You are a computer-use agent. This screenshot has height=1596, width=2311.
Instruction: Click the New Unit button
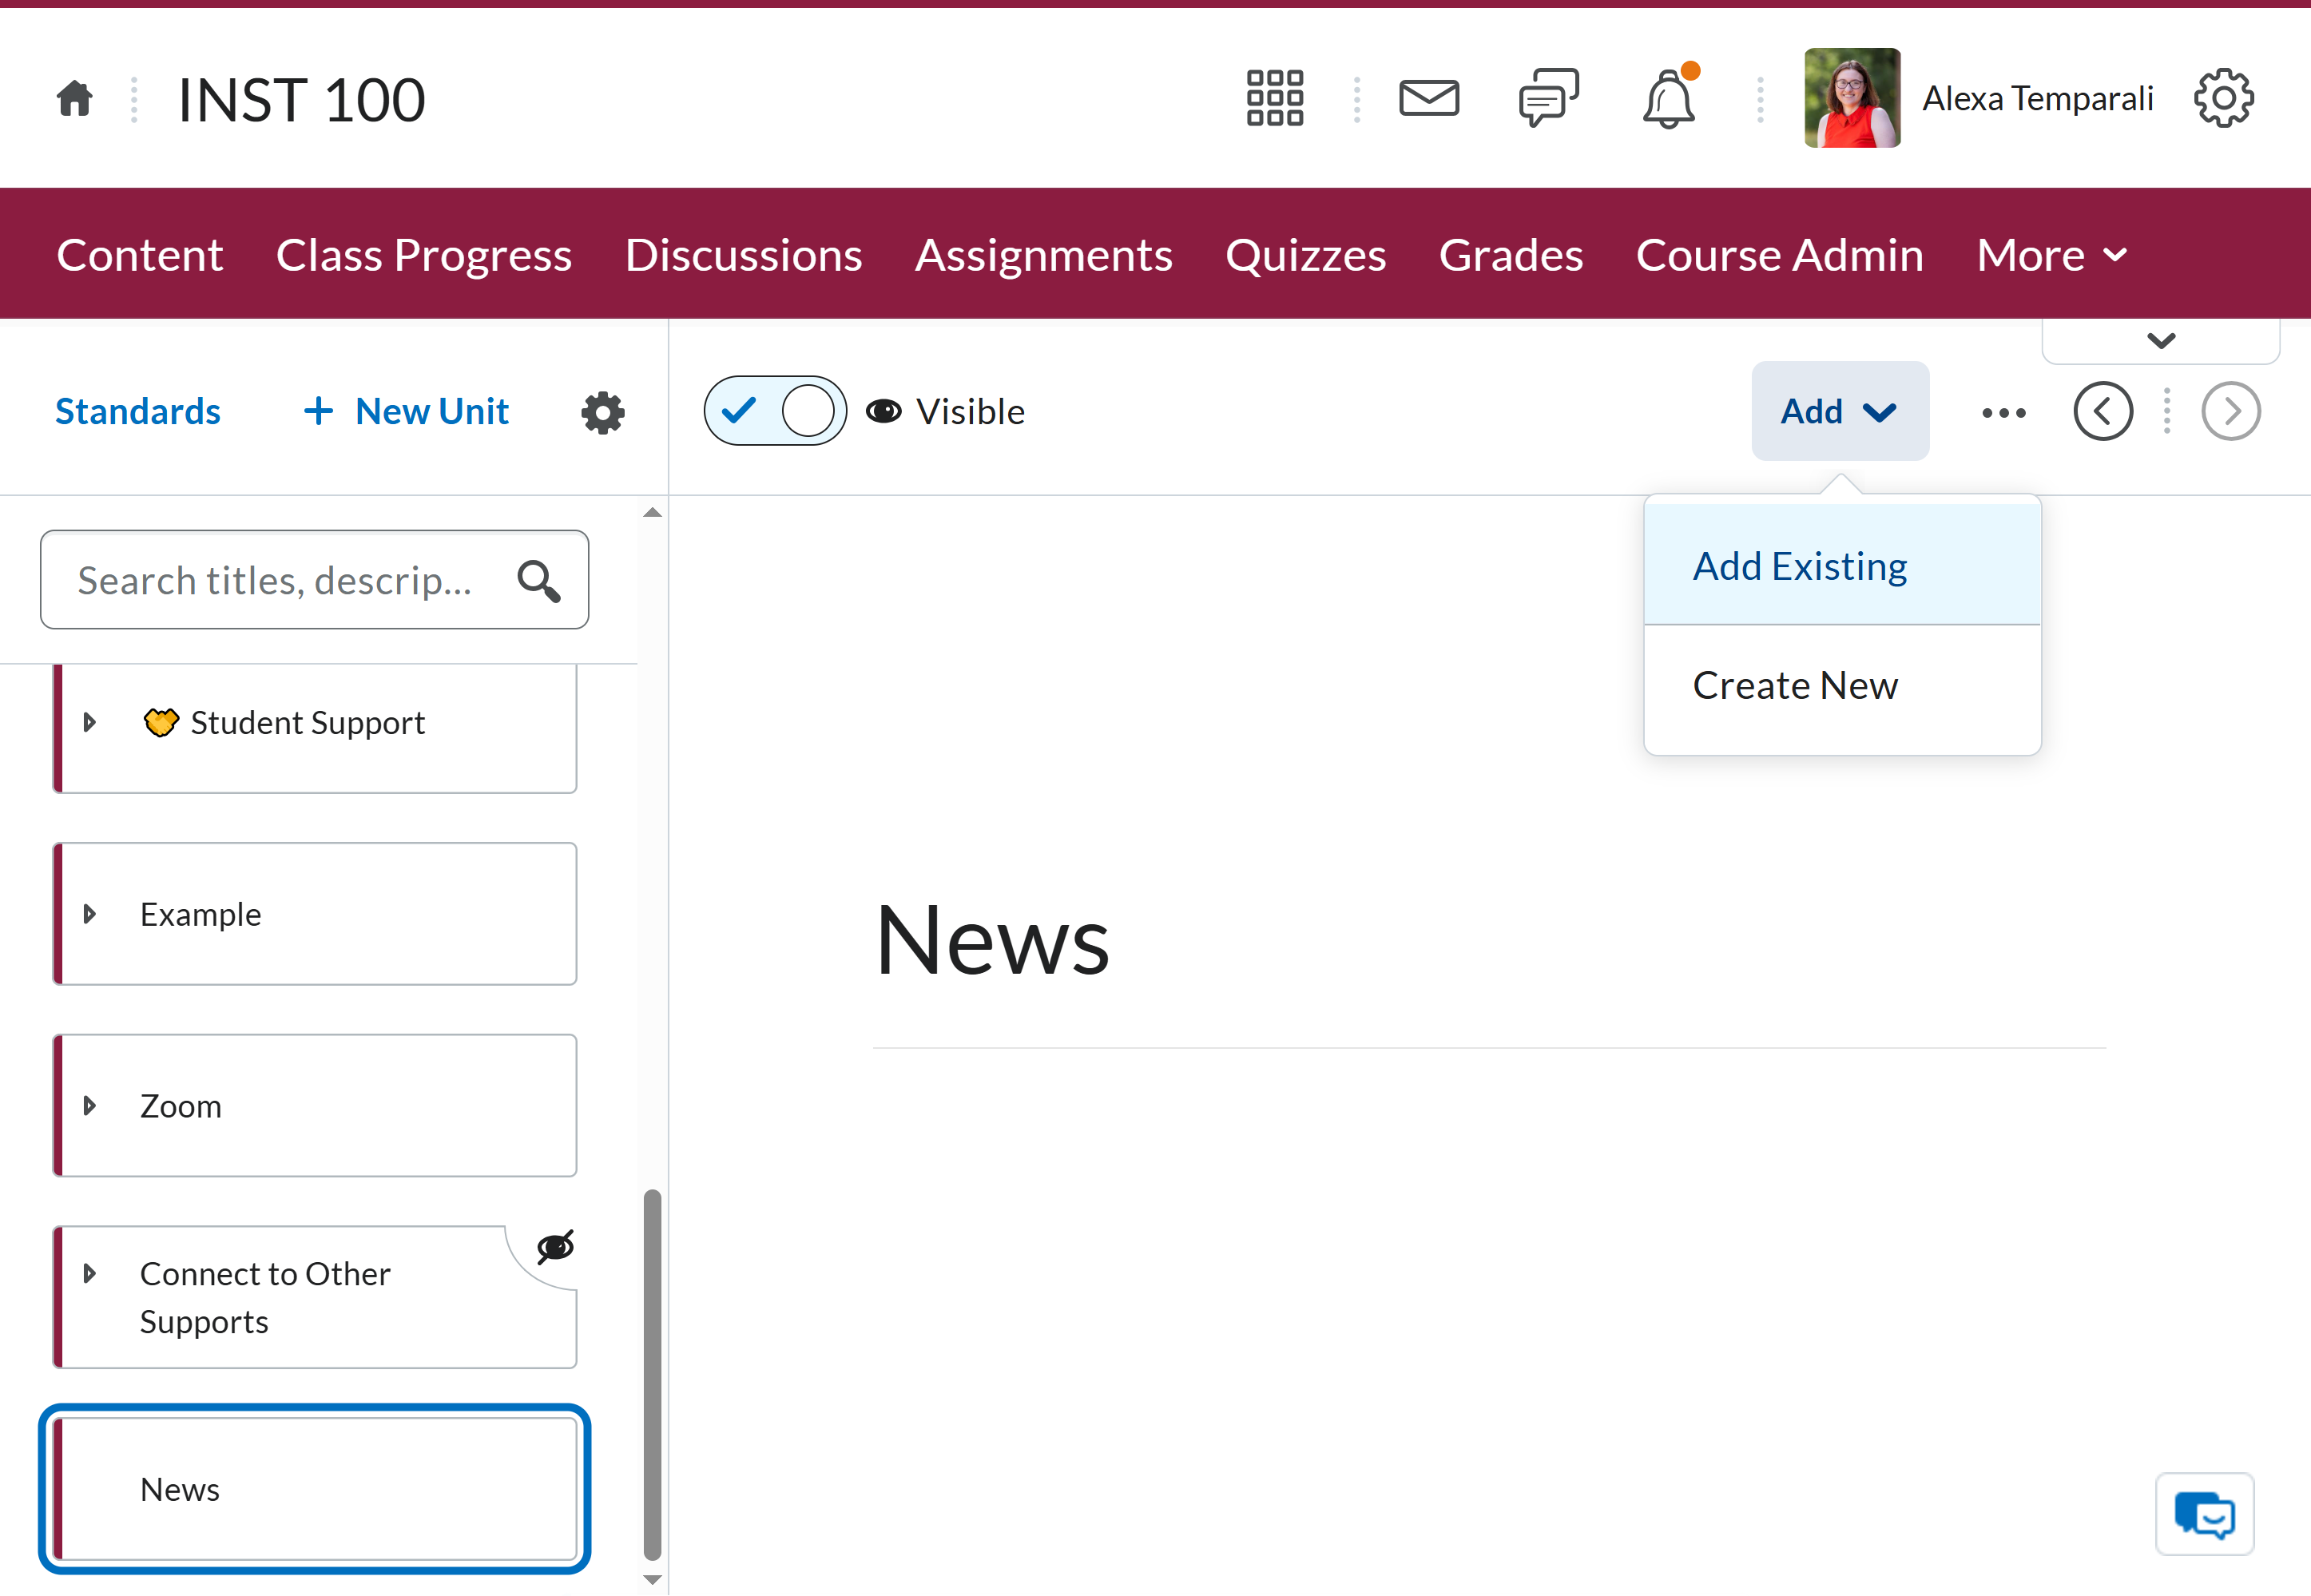pyautogui.click(x=406, y=411)
